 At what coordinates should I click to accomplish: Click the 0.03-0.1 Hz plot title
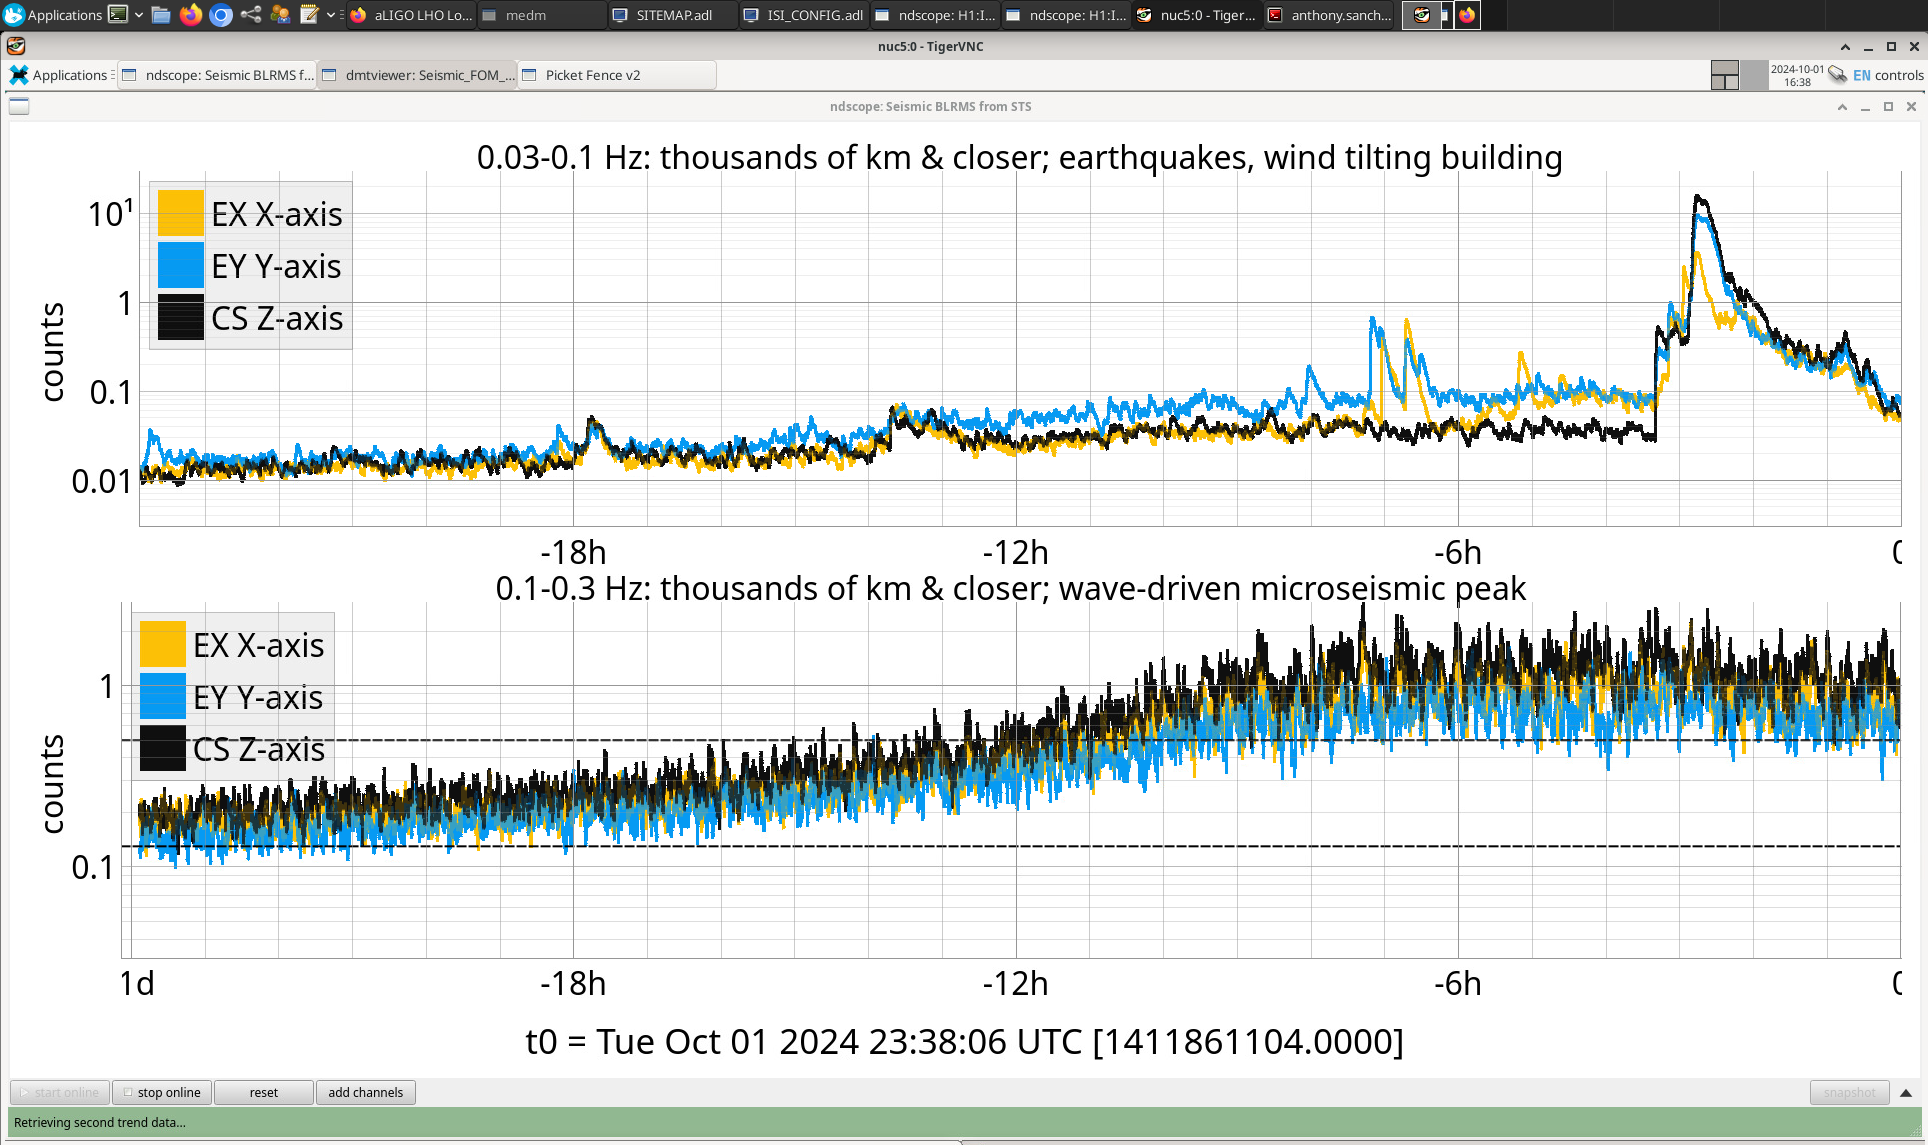click(x=1019, y=157)
